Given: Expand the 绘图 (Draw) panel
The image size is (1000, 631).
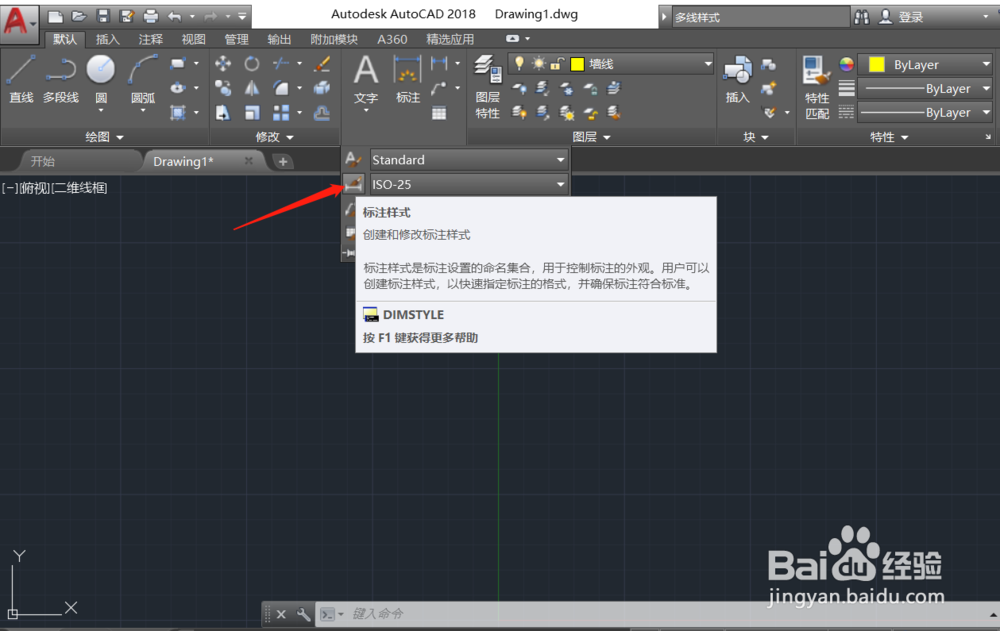Looking at the screenshot, I should tap(105, 137).
